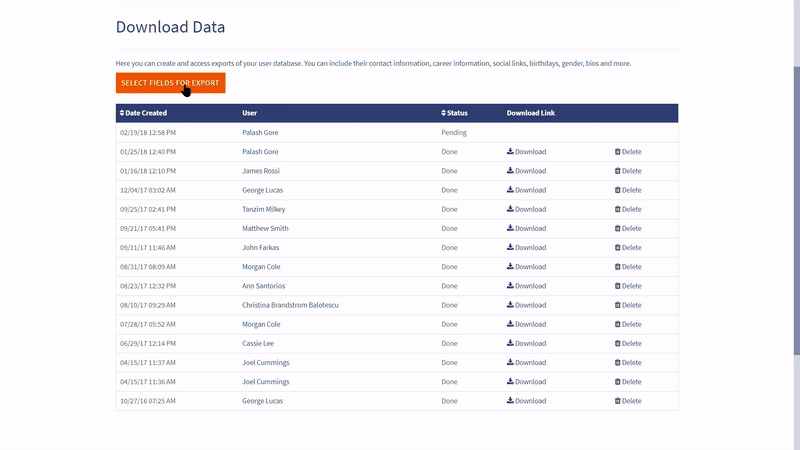Image resolution: width=800 pixels, height=450 pixels.
Task: Delete Cassie Lee's export entry
Action: [x=628, y=344]
